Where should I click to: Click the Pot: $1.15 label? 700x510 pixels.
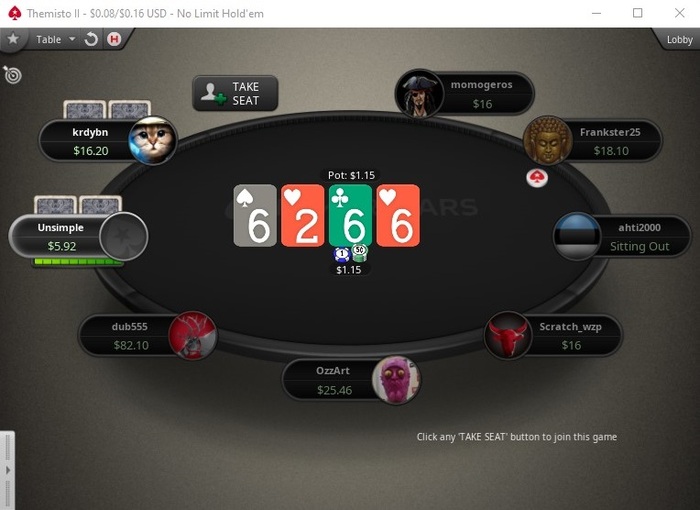[351, 175]
